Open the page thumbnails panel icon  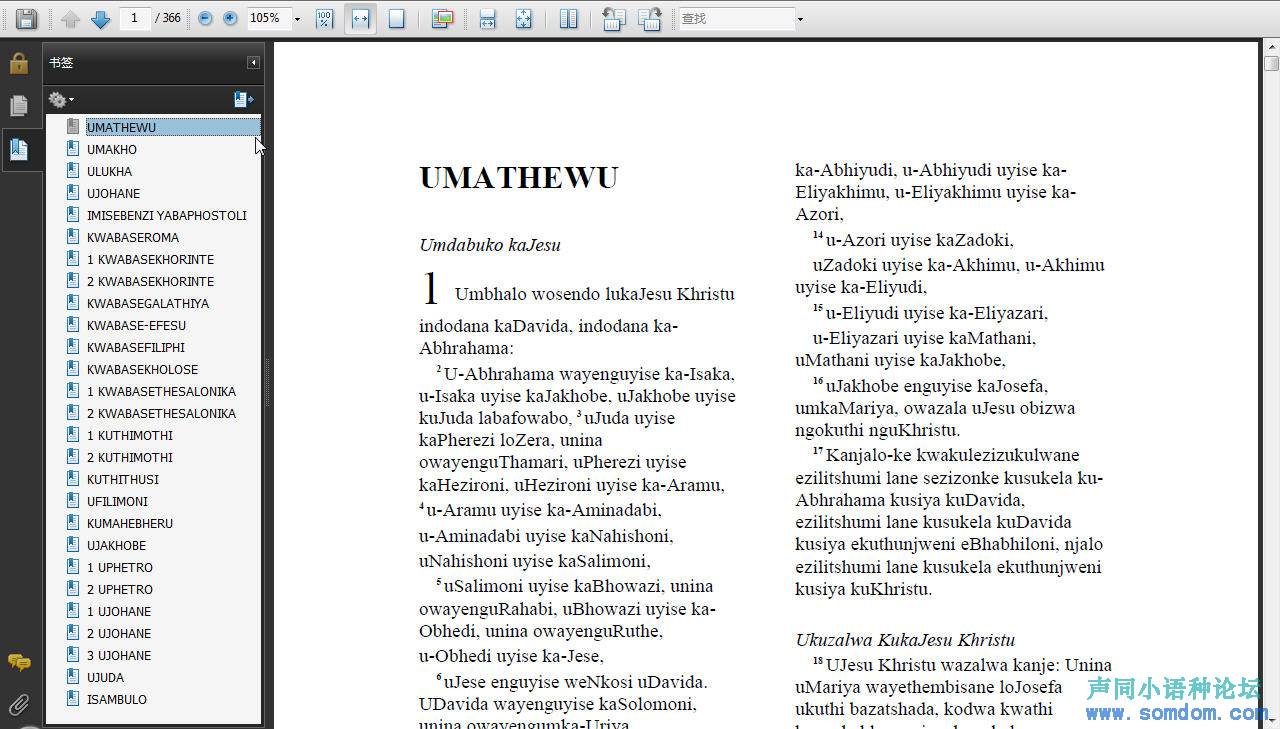click(x=19, y=106)
